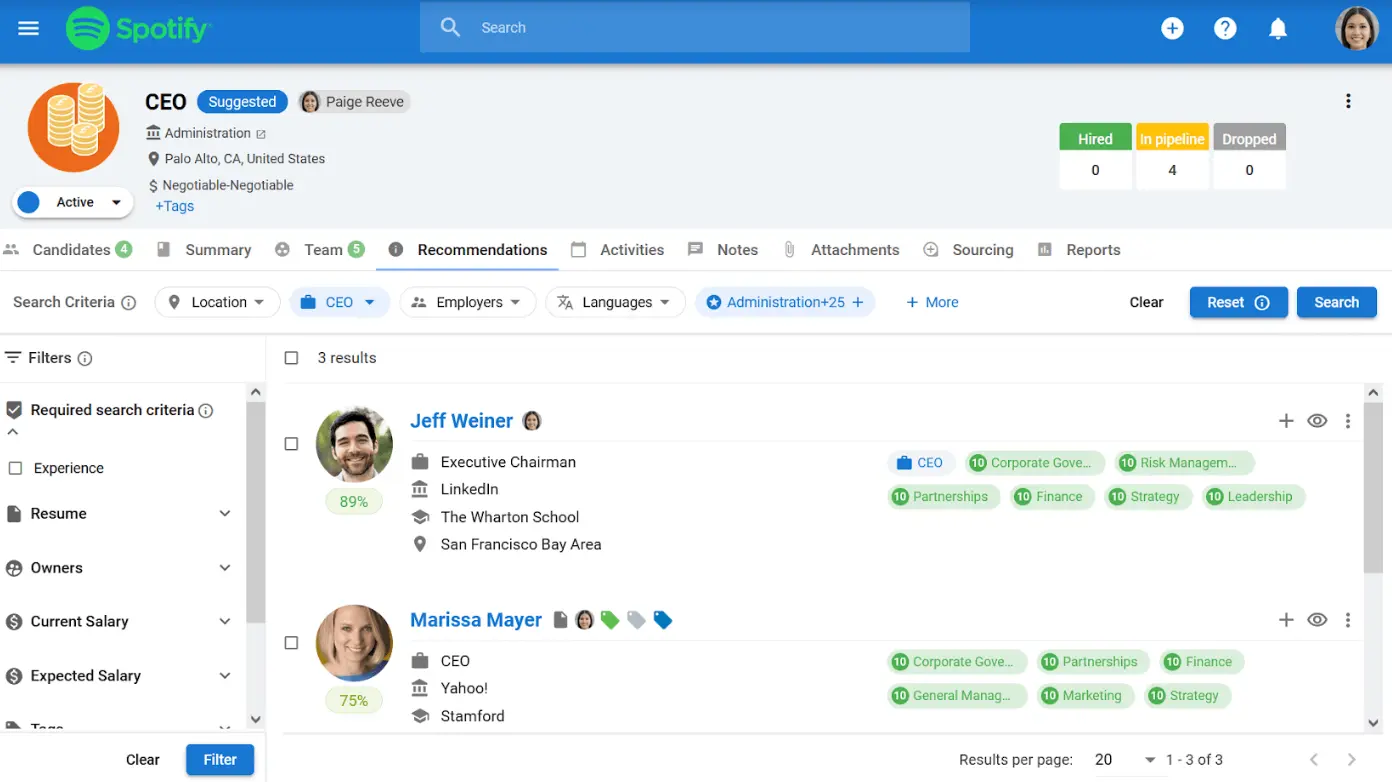Click Jeff Weiner's 89% match score badge
Image resolution: width=1392 pixels, height=782 pixels.
(x=354, y=501)
